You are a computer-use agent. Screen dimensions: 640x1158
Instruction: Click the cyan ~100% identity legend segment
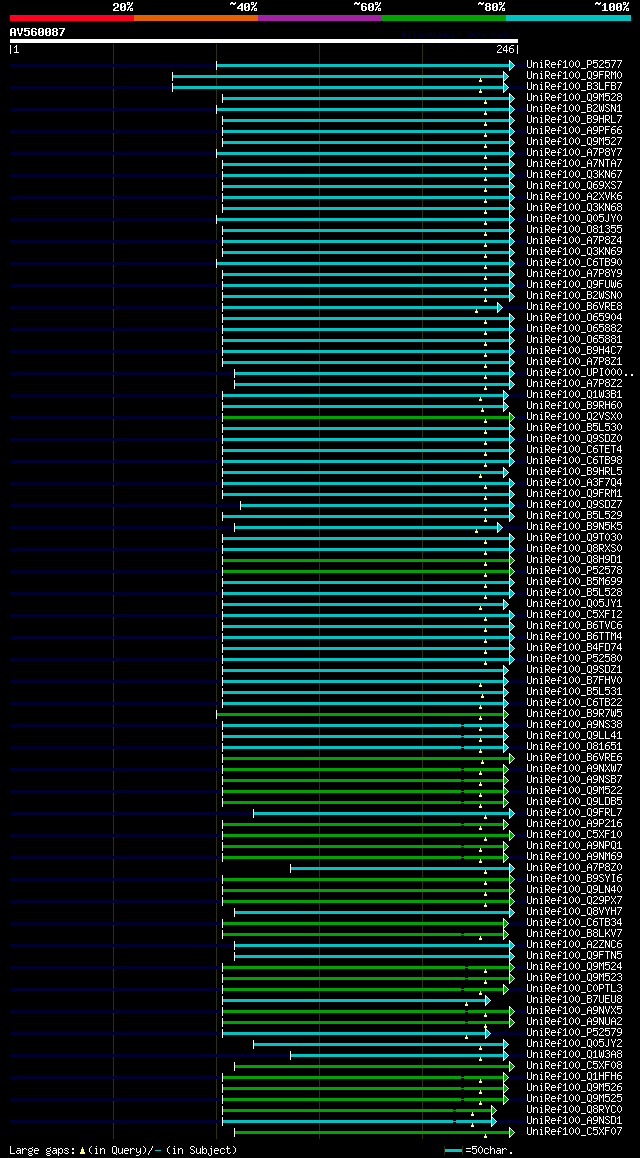click(x=568, y=18)
